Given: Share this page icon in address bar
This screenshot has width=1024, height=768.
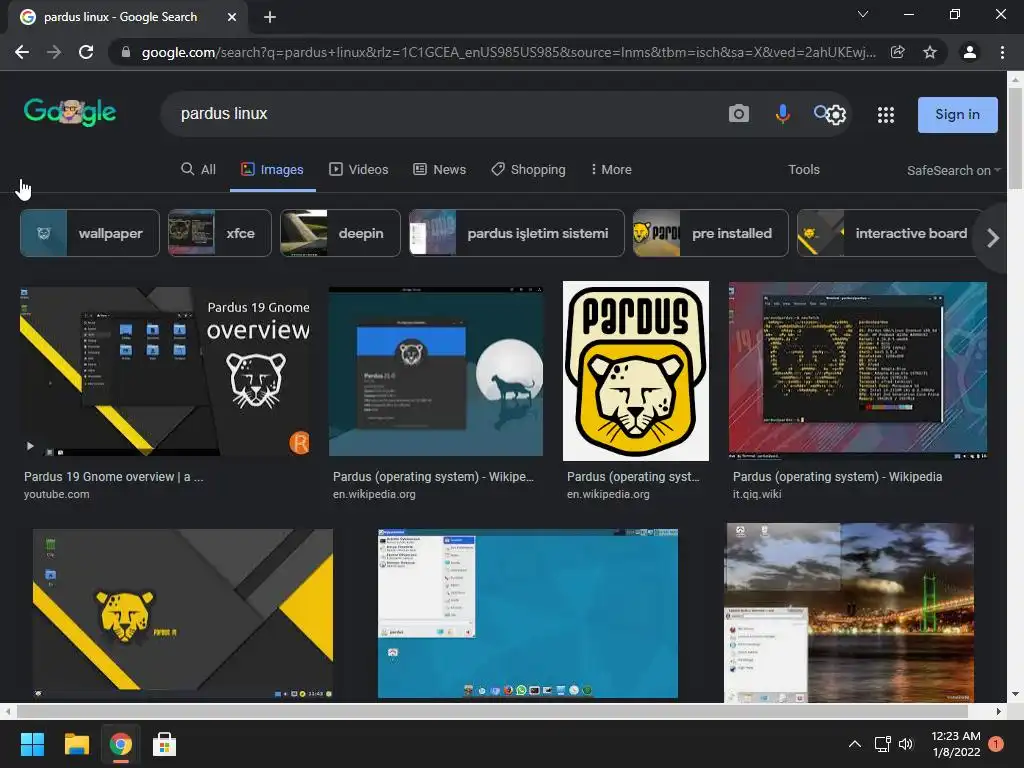Looking at the screenshot, I should tap(897, 52).
